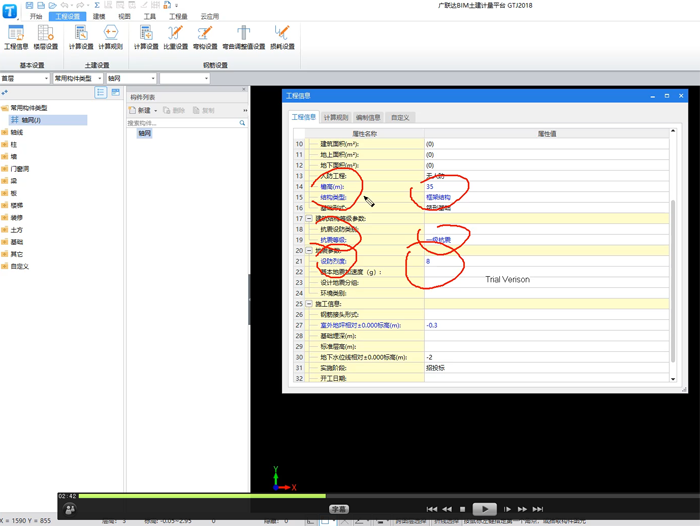Expand the 自定义 category in navigation tree

pyautogui.click(x=5, y=266)
